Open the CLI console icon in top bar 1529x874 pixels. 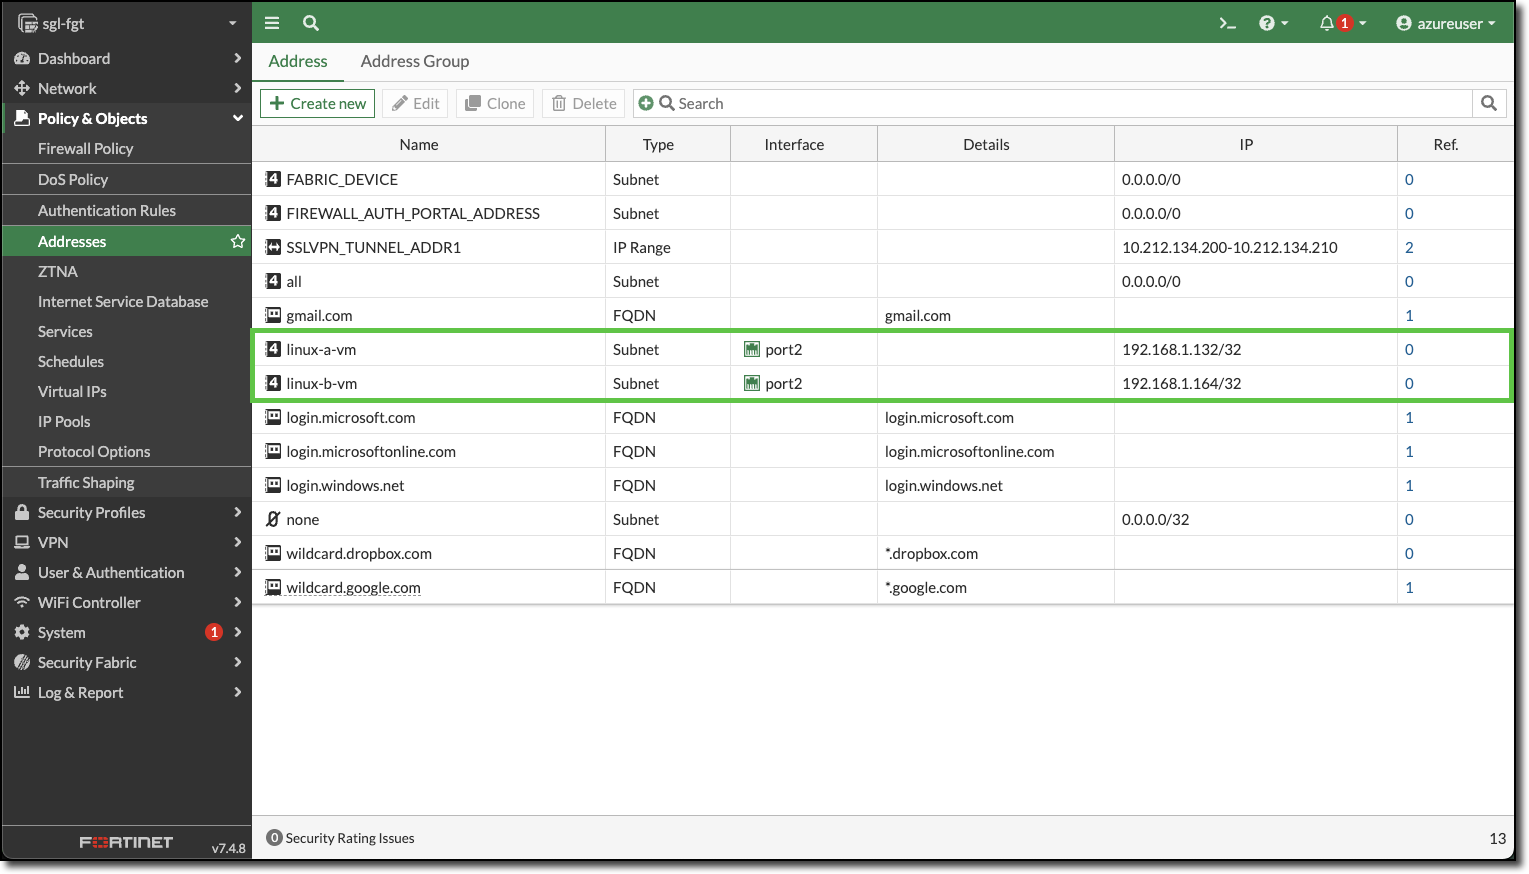[x=1227, y=22]
